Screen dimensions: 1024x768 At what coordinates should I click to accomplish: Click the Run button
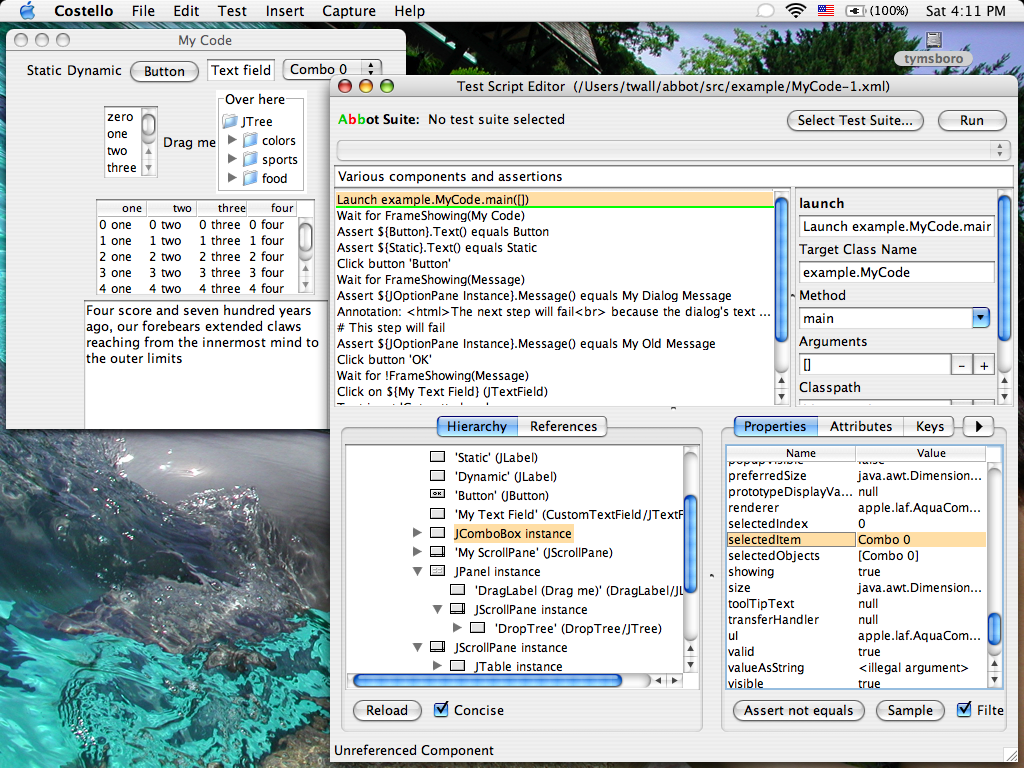point(971,120)
